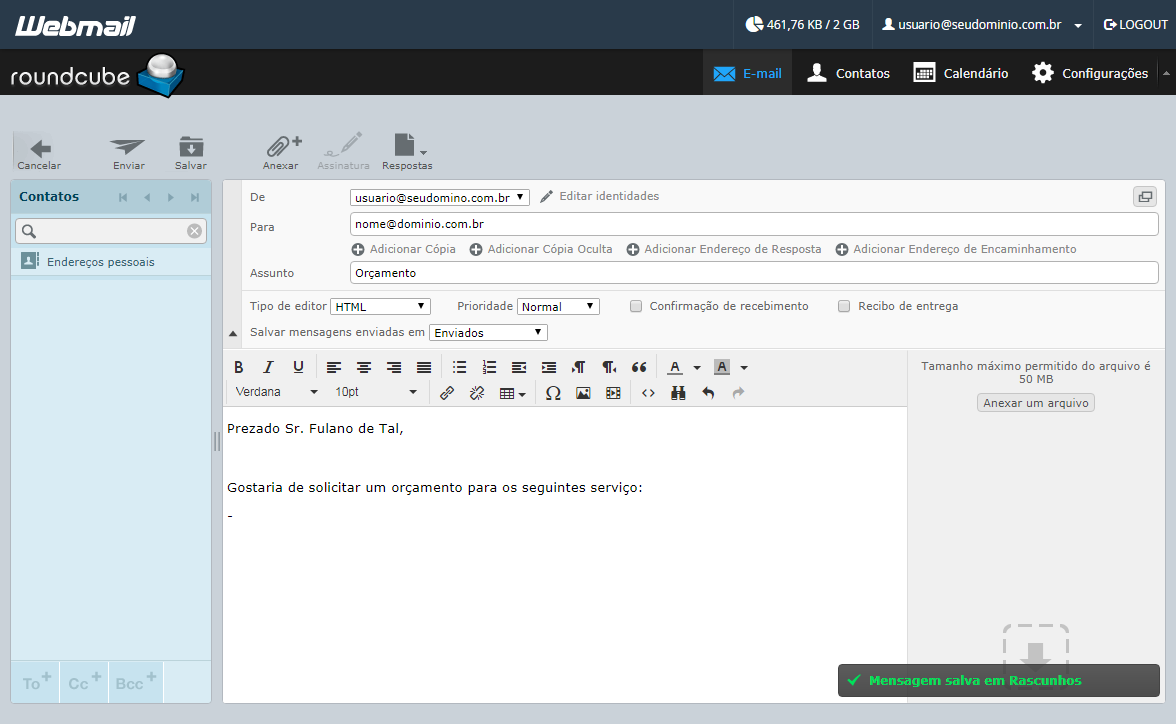Click the blockquote quotation marks icon
1176x724 pixels.
tap(639, 367)
